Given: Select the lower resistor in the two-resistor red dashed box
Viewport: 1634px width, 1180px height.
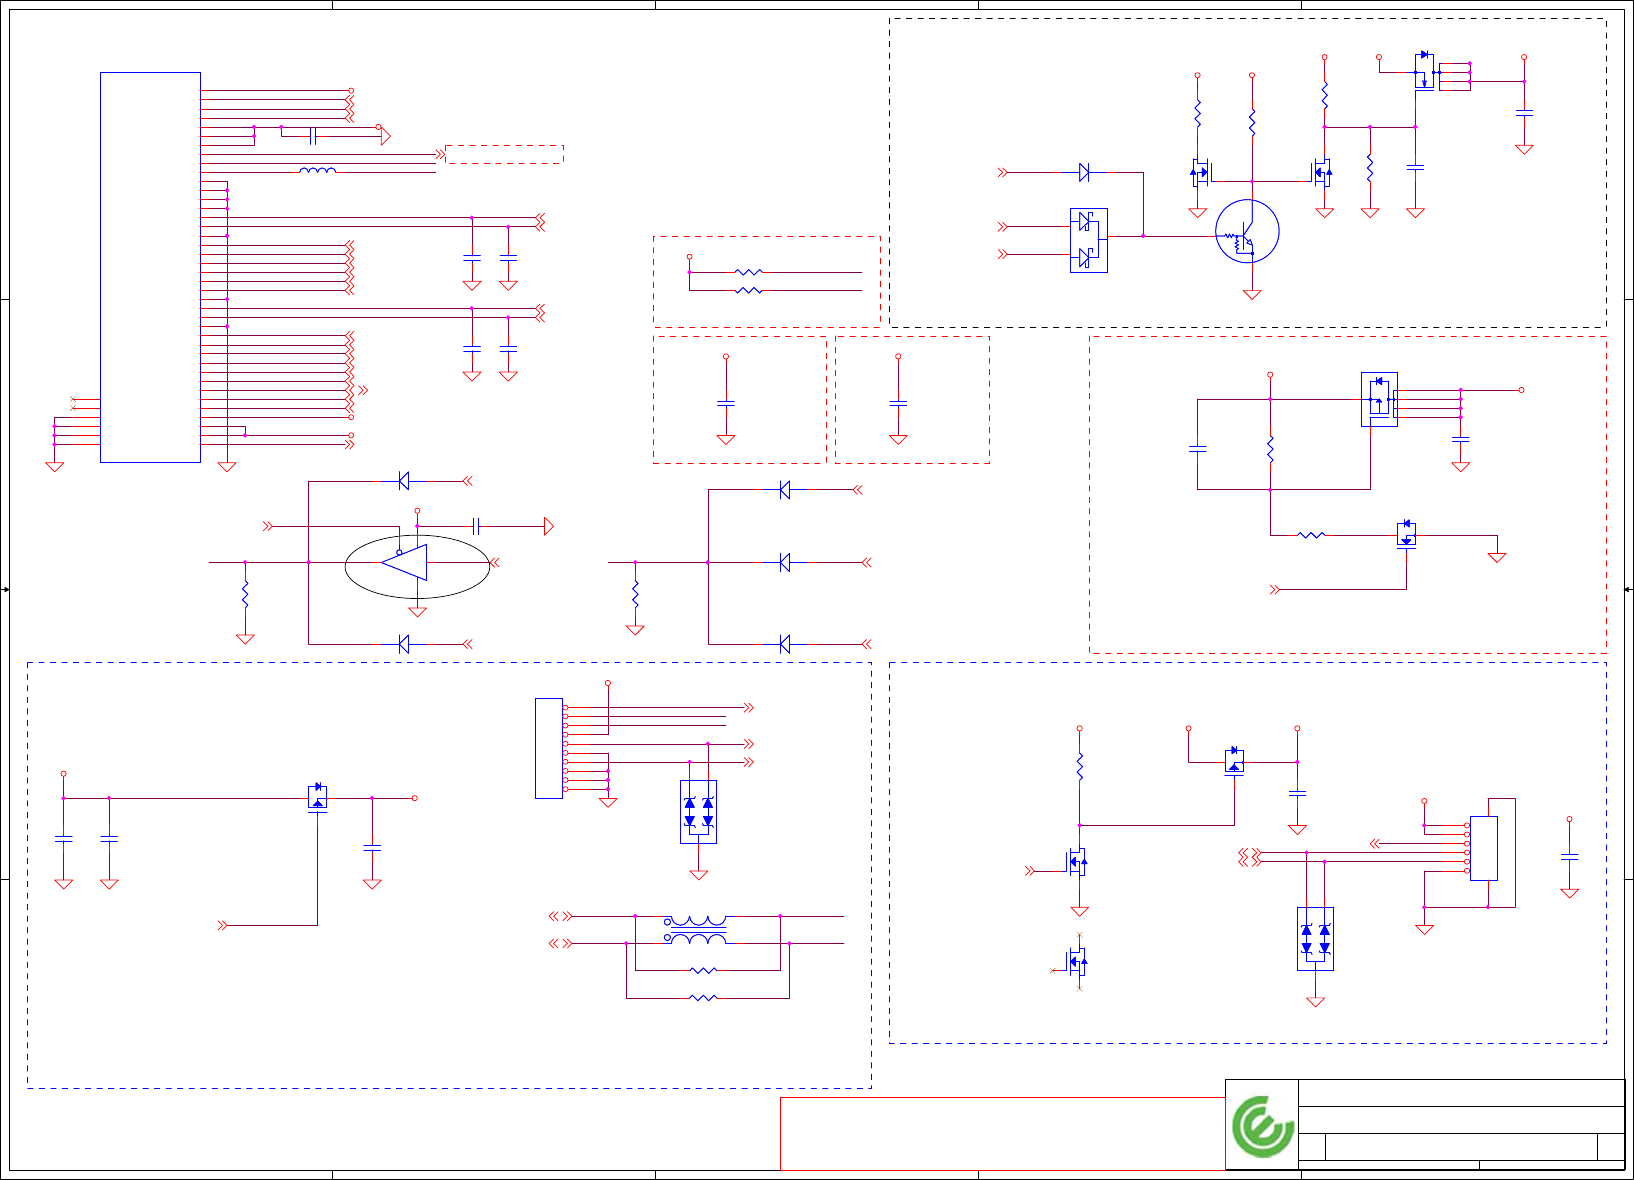Looking at the screenshot, I should [748, 290].
